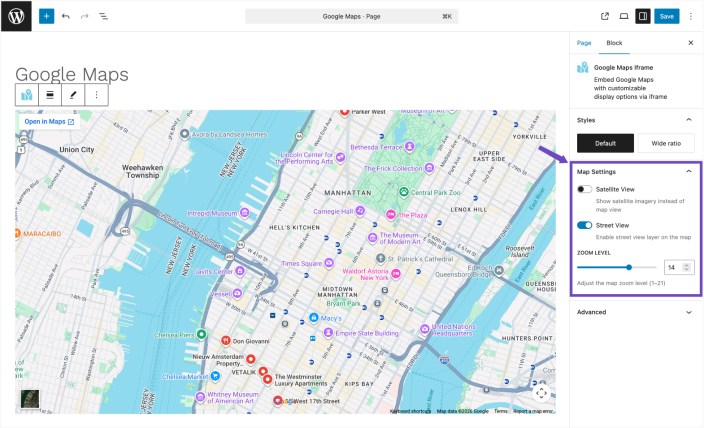
Task: Switch to the Block tab
Action: (x=614, y=43)
